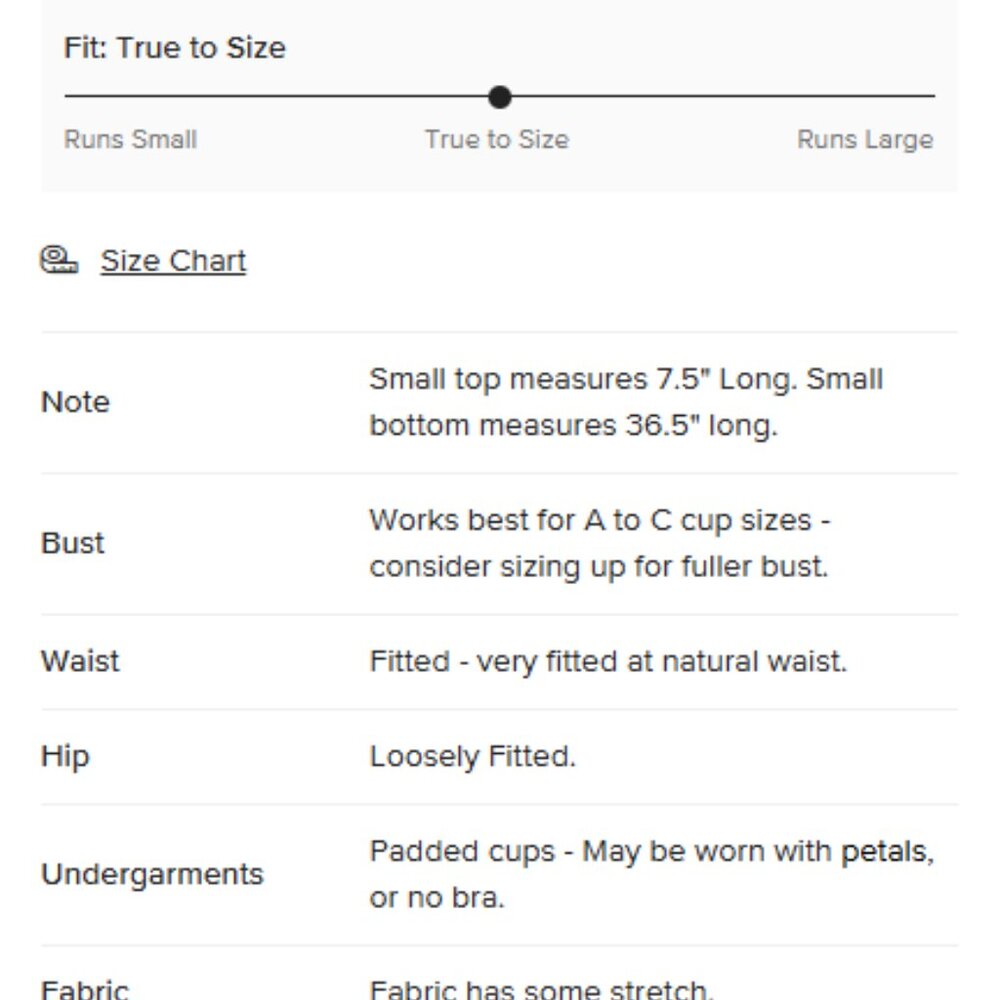Click the Small top measurement note text
Viewport: 1000px width, 1000px height.
coord(626,402)
